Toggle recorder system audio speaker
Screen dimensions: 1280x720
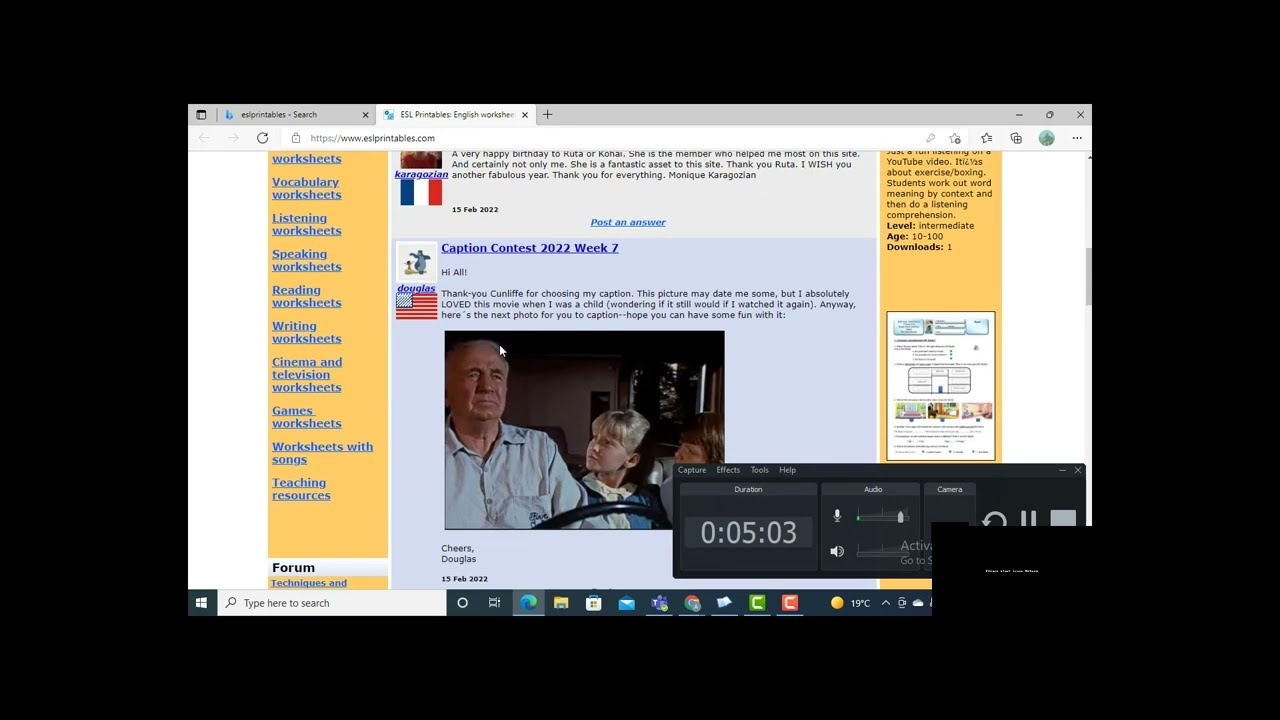[x=837, y=551]
